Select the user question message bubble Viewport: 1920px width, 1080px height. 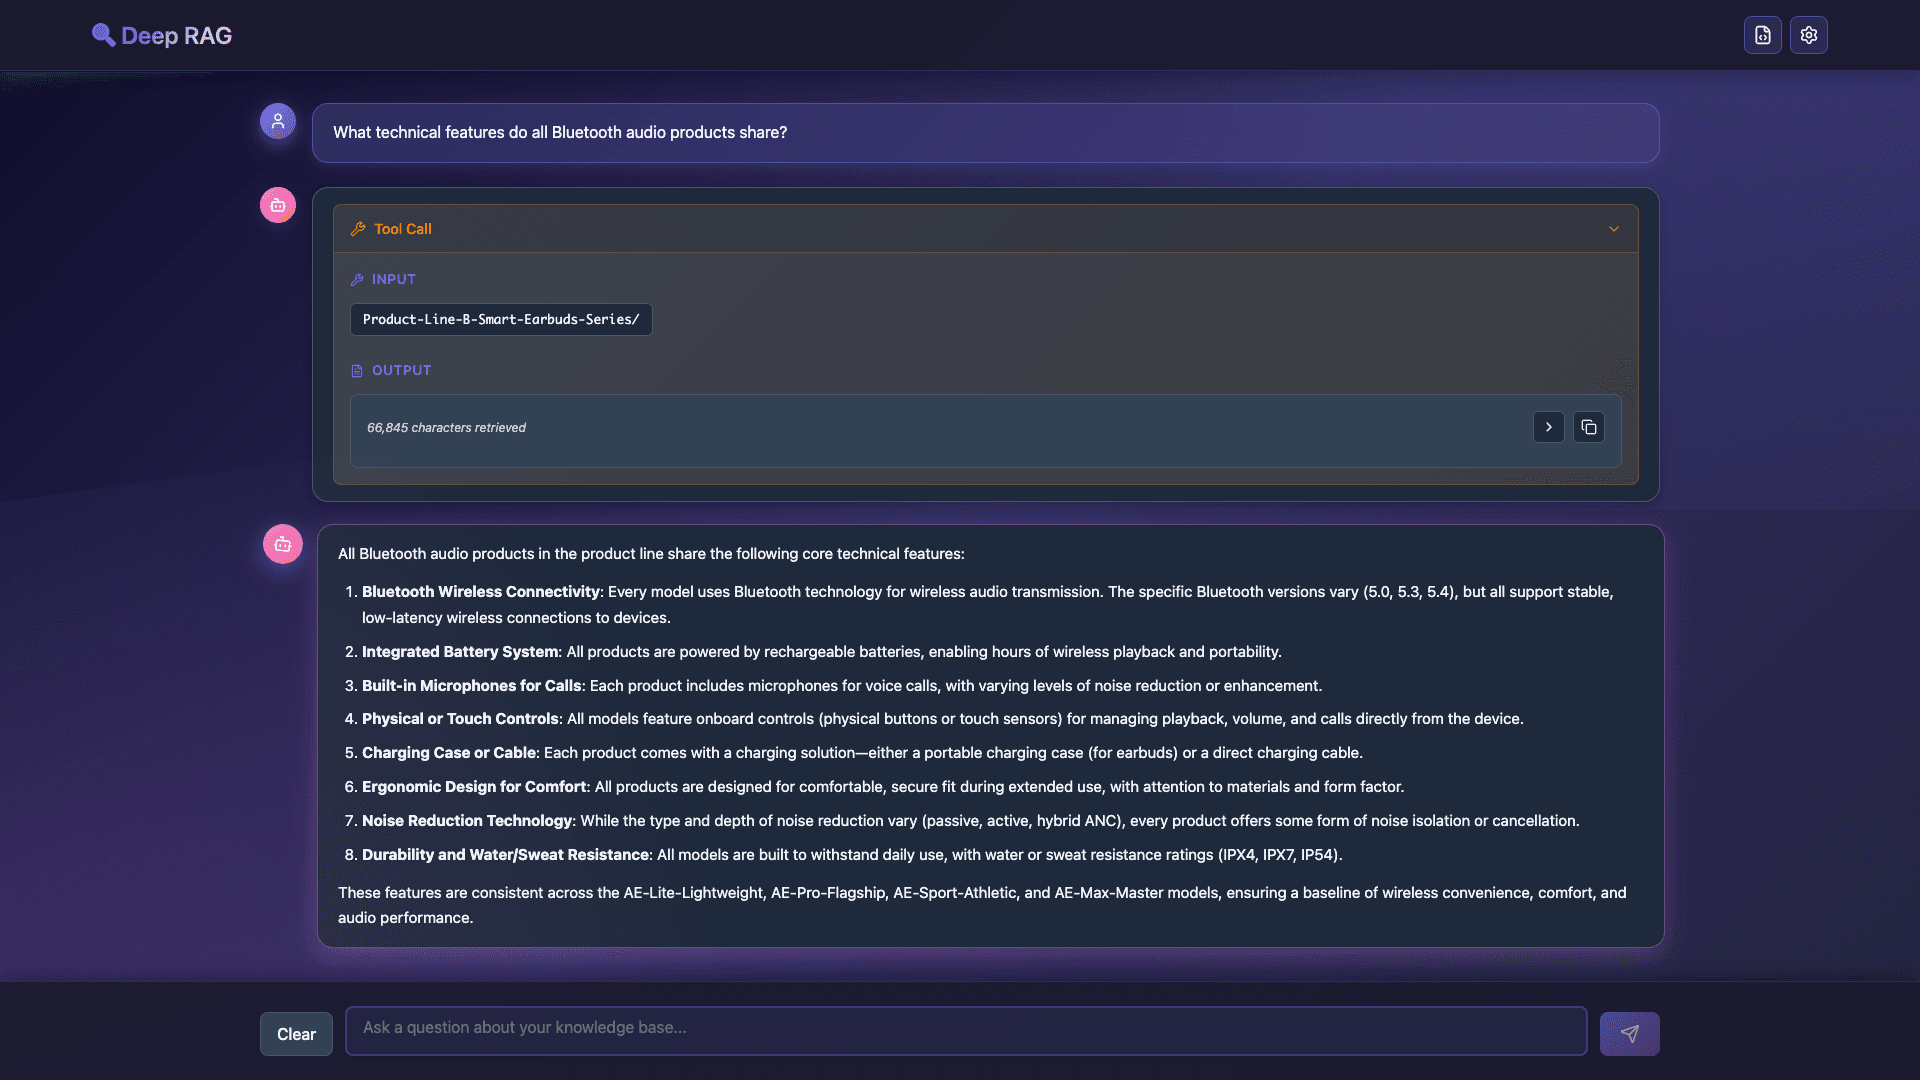coord(985,133)
